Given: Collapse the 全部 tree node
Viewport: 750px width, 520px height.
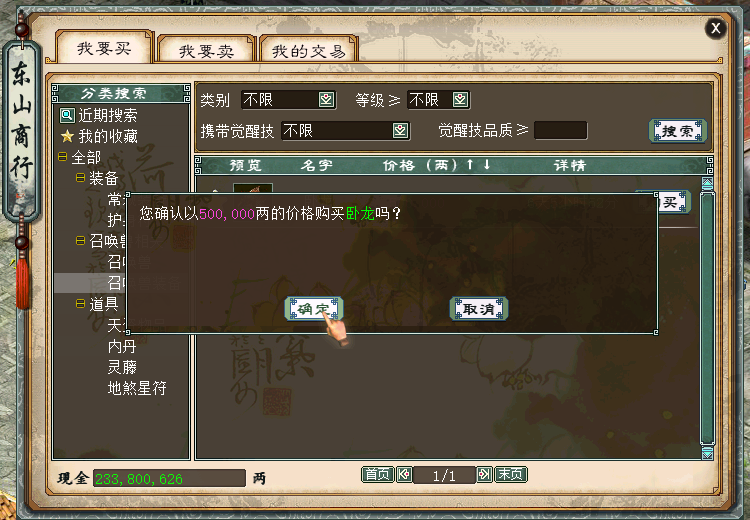Looking at the screenshot, I should pyautogui.click(x=63, y=157).
